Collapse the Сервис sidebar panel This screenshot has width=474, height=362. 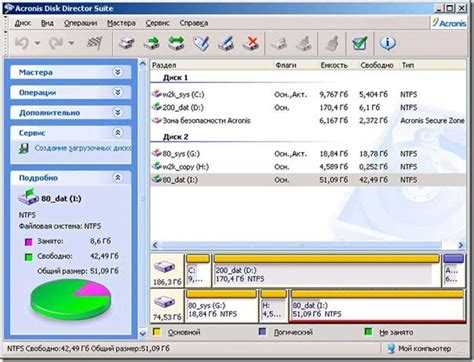click(117, 133)
